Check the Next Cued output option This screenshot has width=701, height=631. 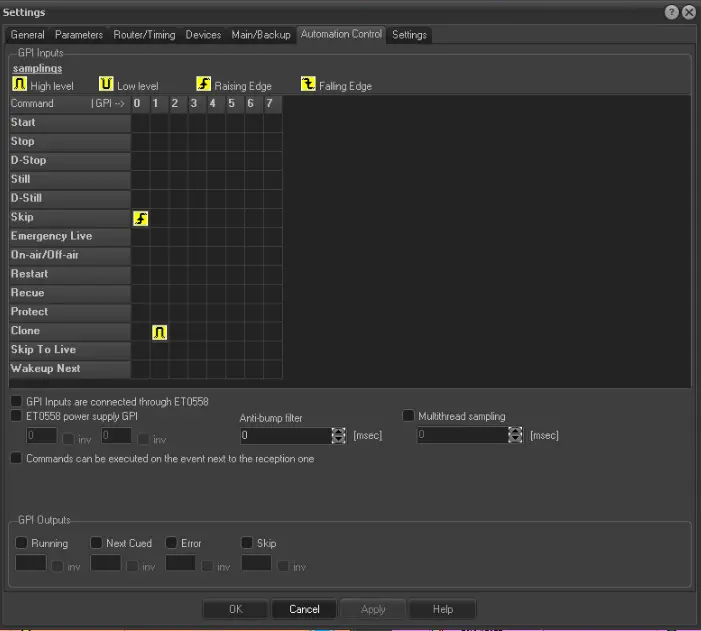coord(96,543)
